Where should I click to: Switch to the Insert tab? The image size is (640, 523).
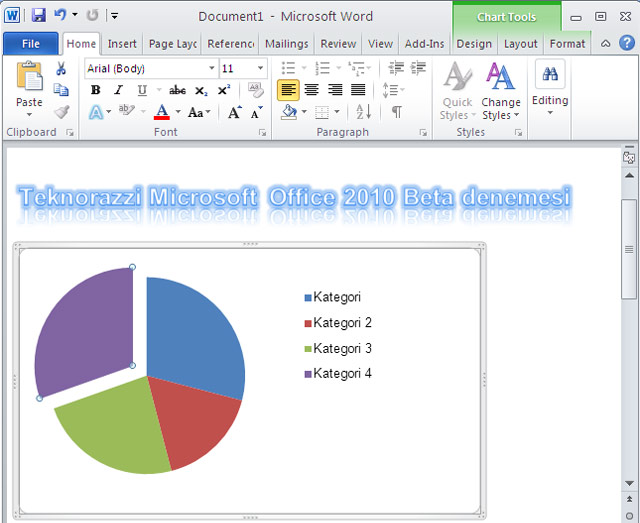(x=122, y=44)
